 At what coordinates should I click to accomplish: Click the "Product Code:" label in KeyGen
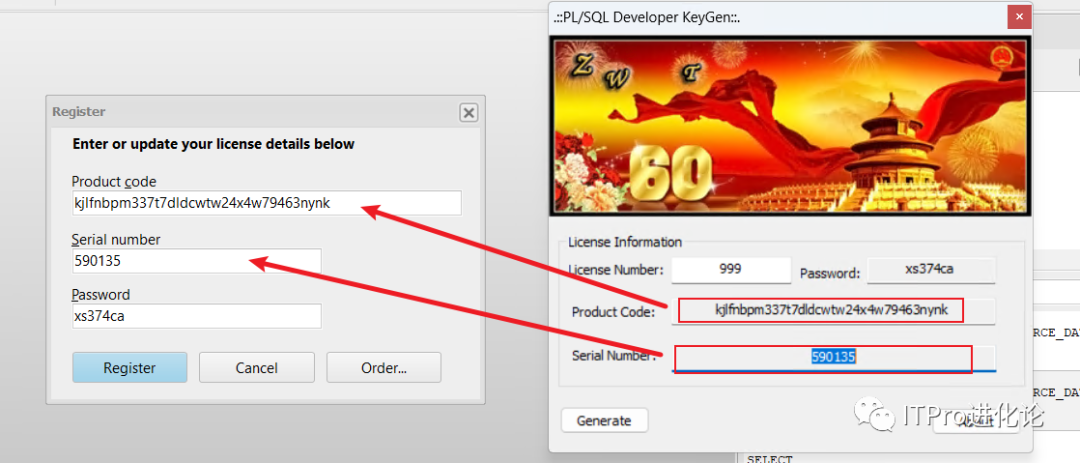tap(612, 313)
